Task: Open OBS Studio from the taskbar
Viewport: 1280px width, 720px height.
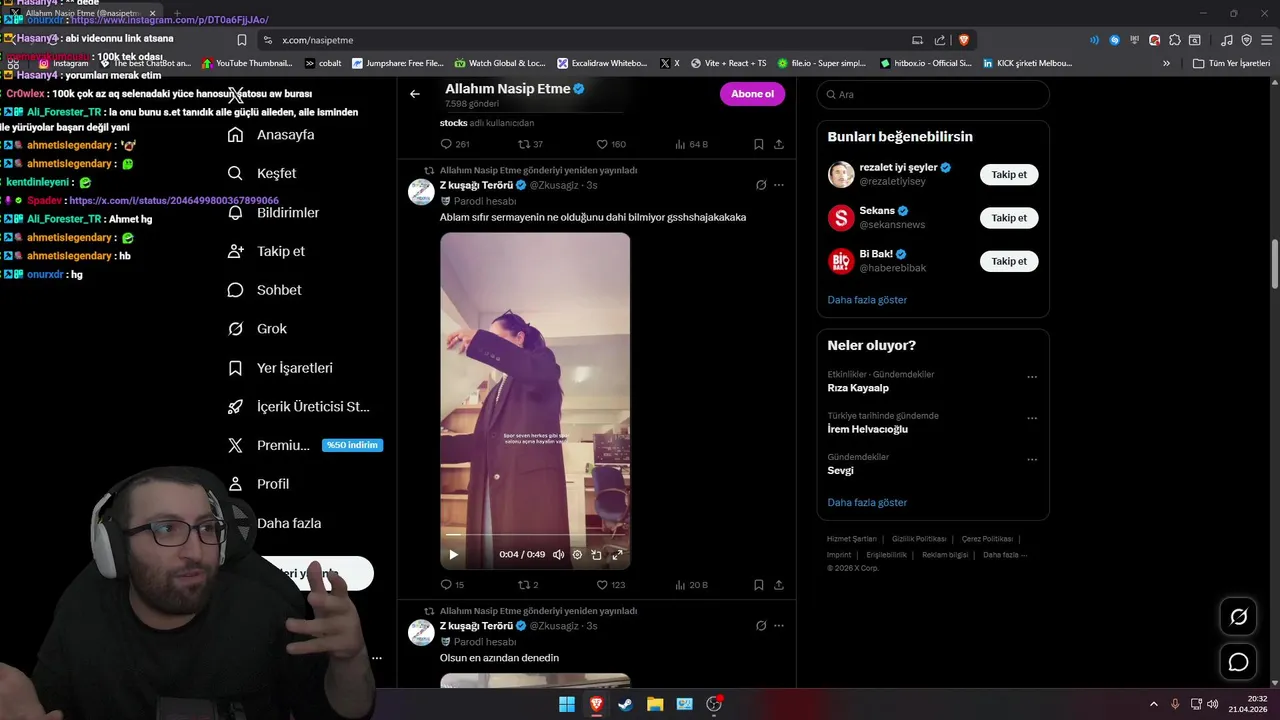Action: [x=714, y=704]
